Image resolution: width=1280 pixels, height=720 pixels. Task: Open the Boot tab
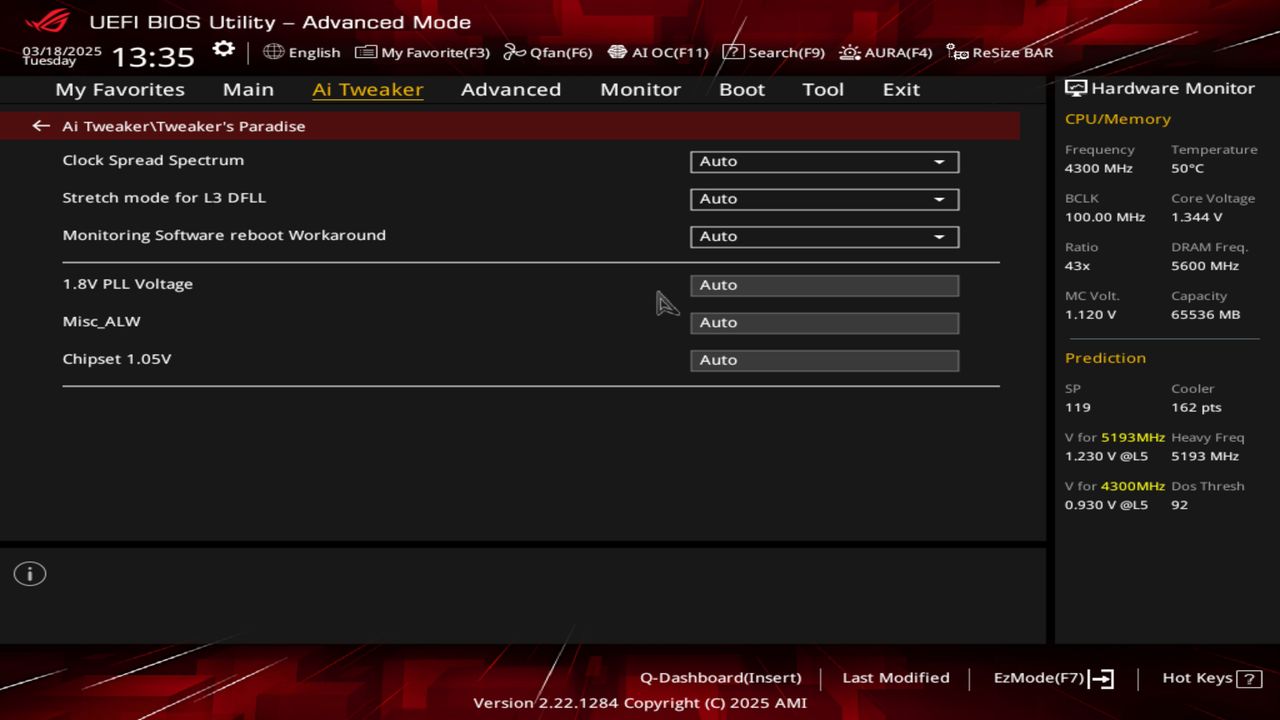(x=742, y=89)
